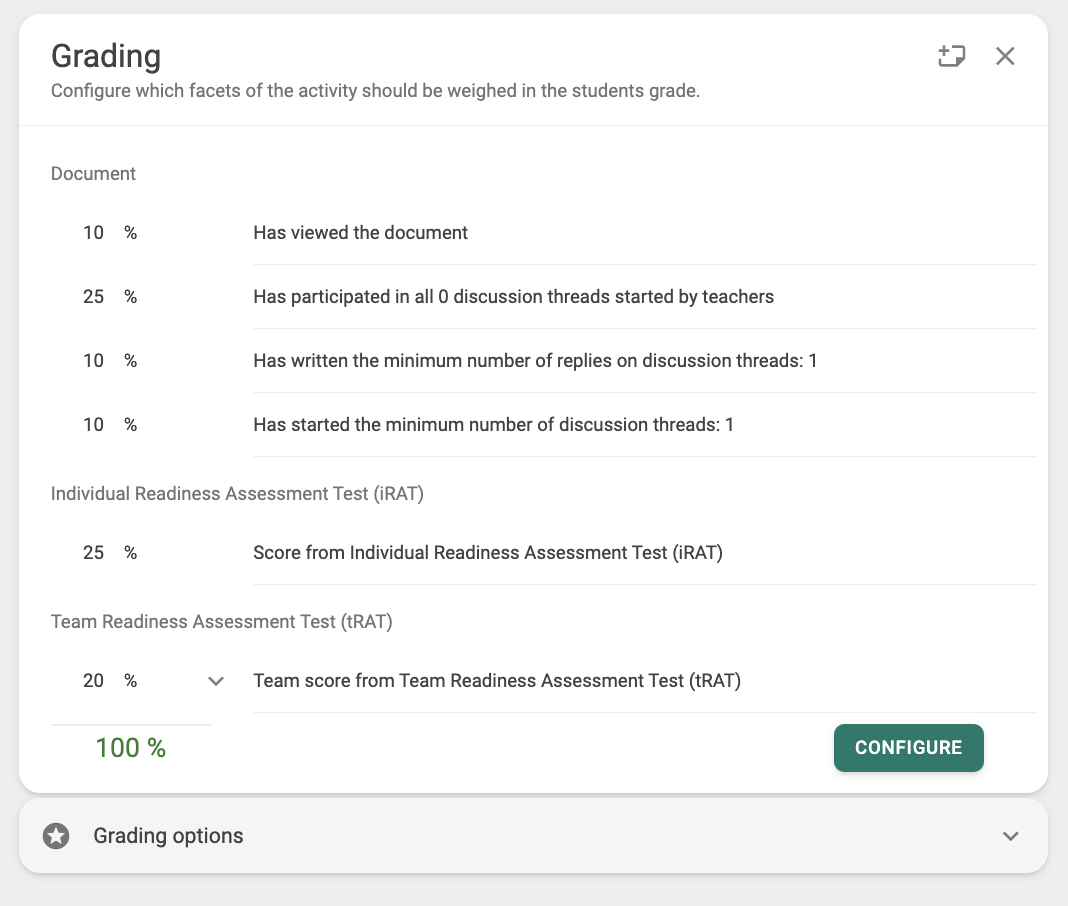Click the Document section label

93,174
